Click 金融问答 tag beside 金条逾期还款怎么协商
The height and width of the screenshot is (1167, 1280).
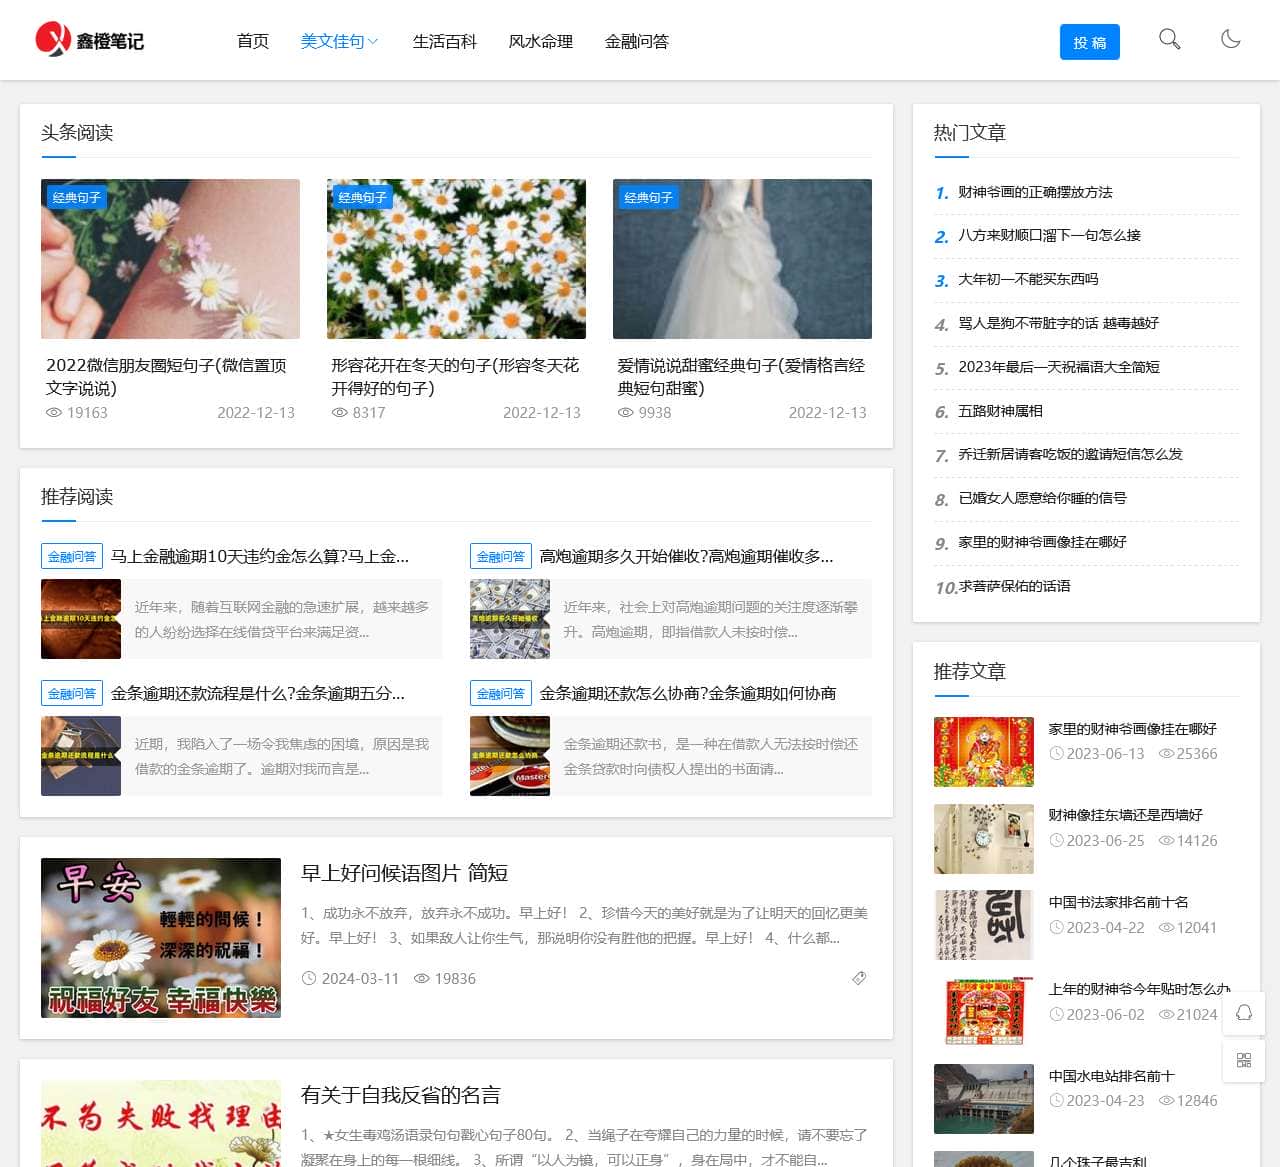pyautogui.click(x=501, y=693)
